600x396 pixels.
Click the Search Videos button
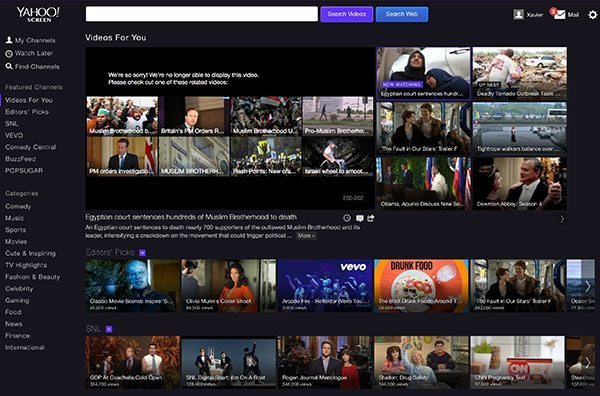pos(347,14)
